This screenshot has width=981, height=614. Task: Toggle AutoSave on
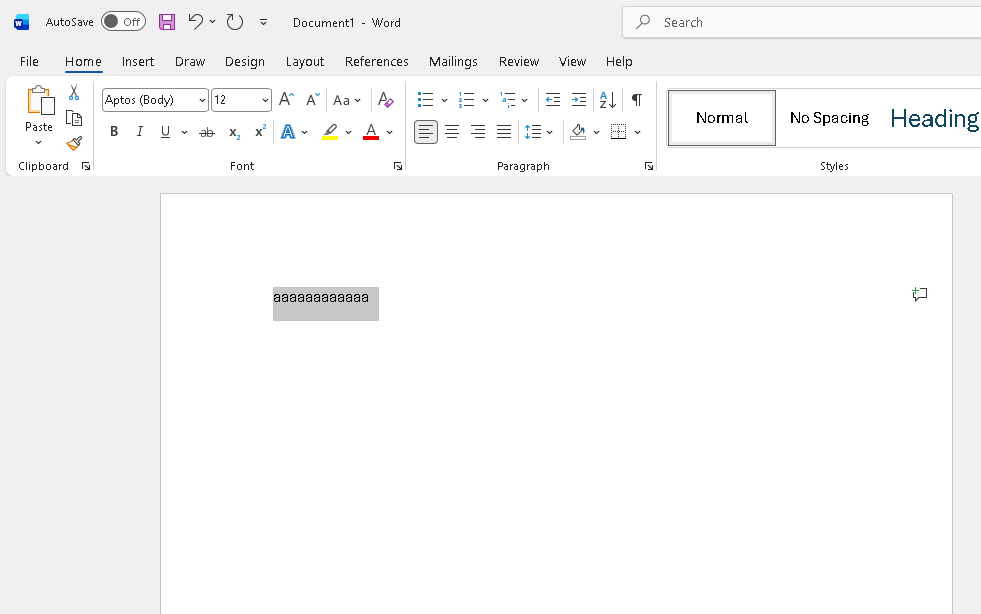coord(123,22)
